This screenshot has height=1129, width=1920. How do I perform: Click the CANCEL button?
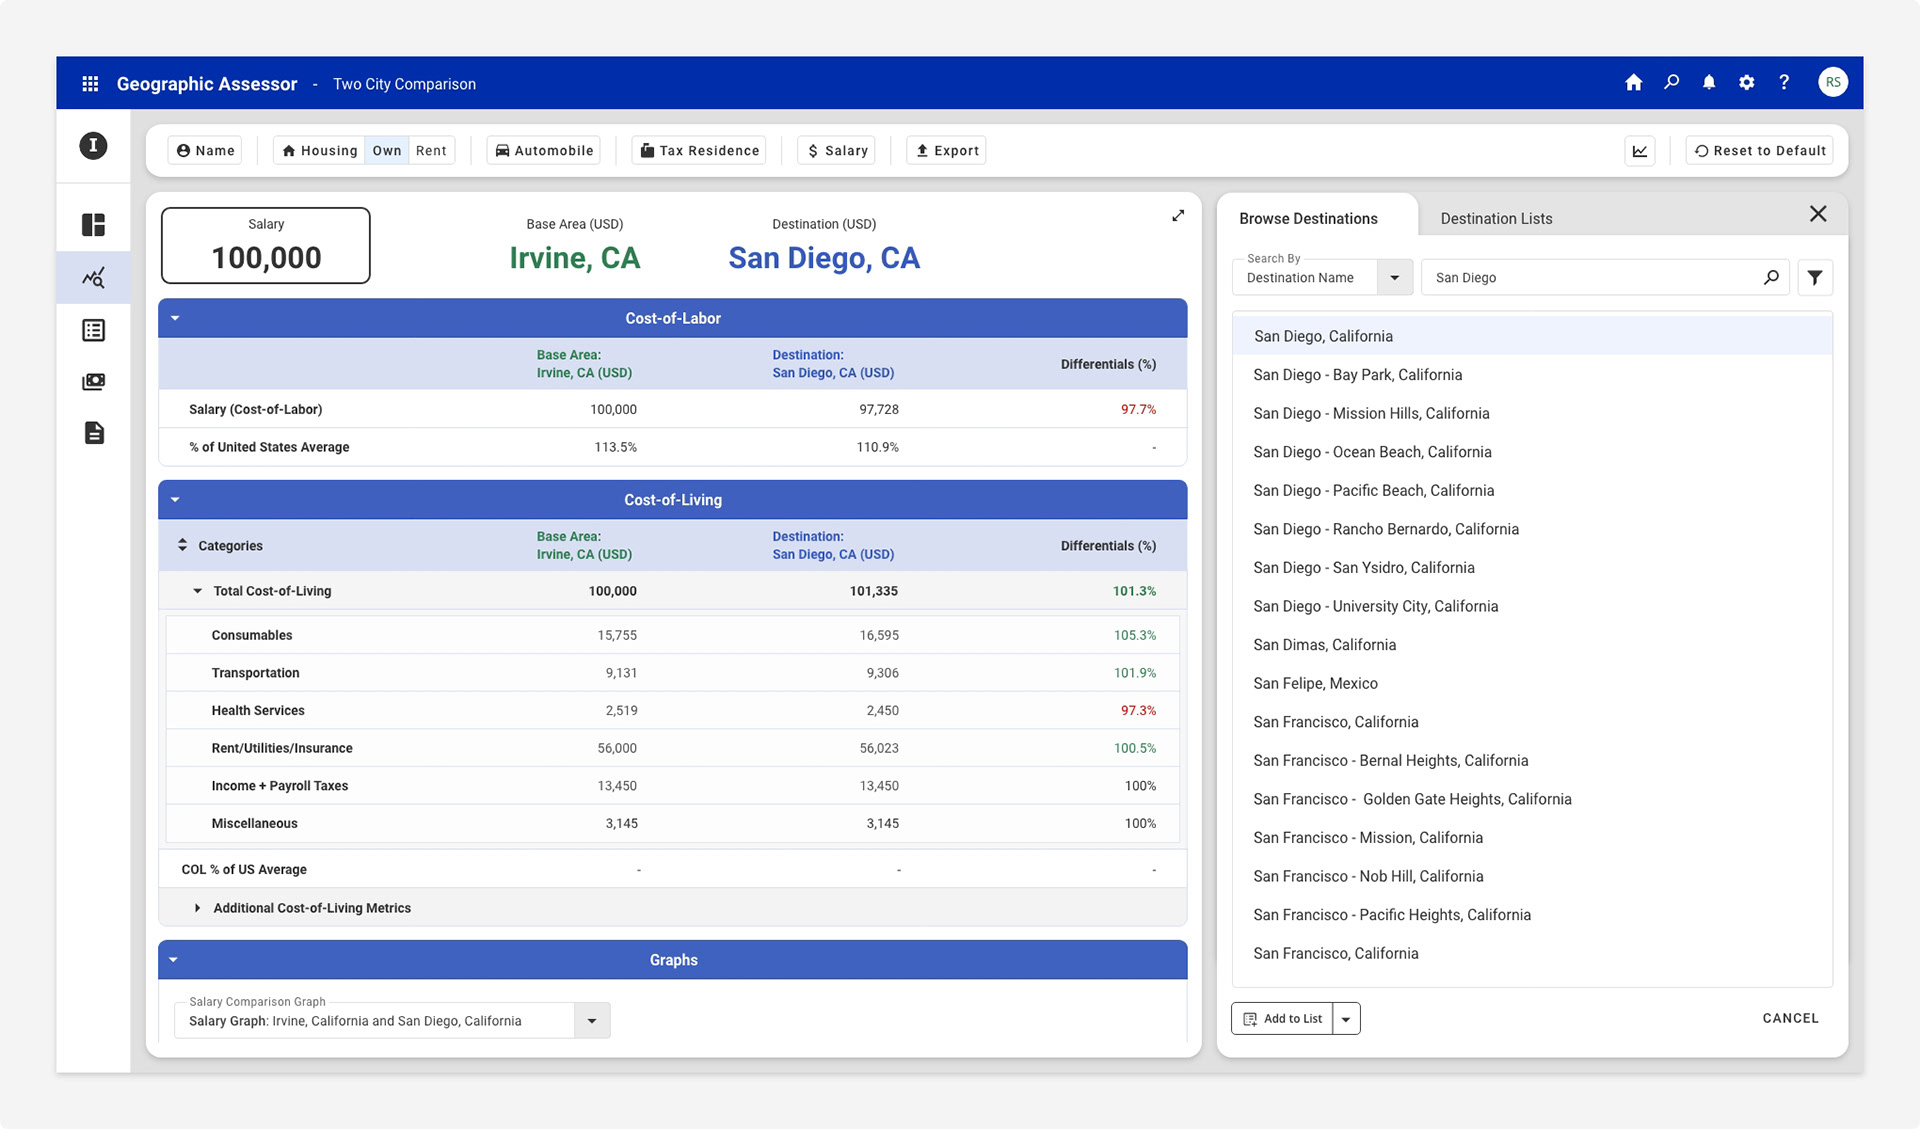[x=1790, y=1018]
